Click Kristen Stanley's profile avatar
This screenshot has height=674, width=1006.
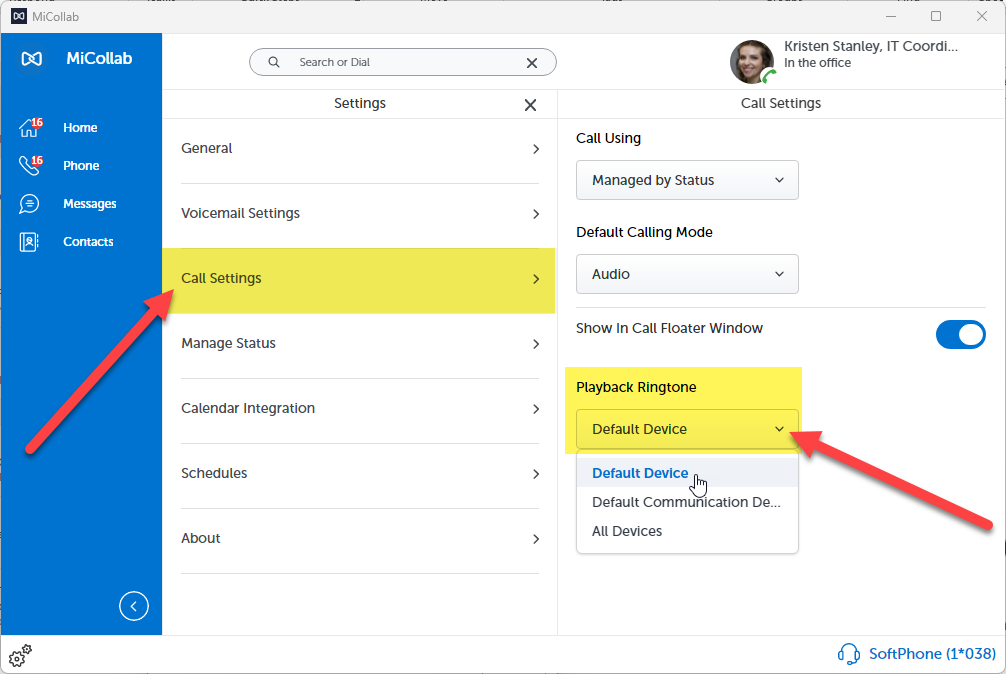coord(751,62)
